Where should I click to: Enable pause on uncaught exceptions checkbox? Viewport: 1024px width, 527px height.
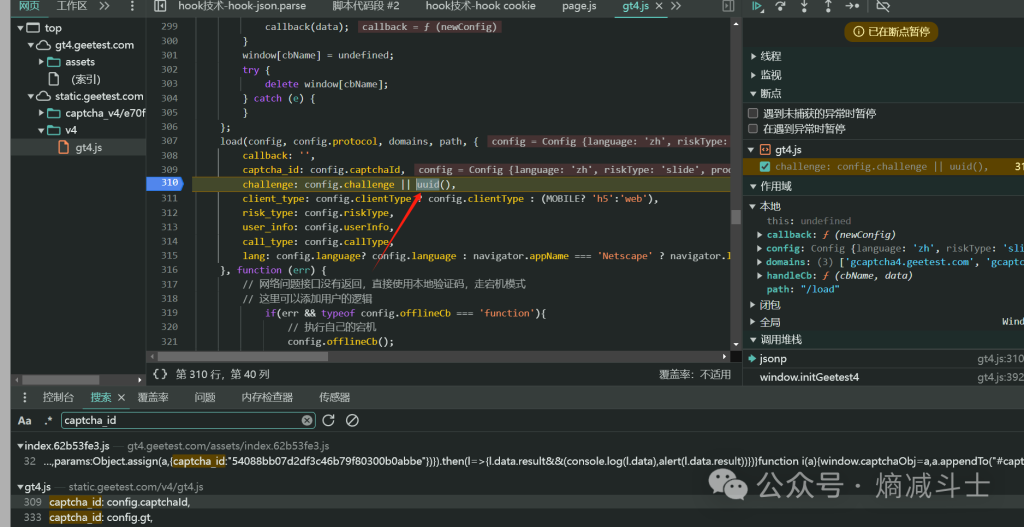(754, 113)
